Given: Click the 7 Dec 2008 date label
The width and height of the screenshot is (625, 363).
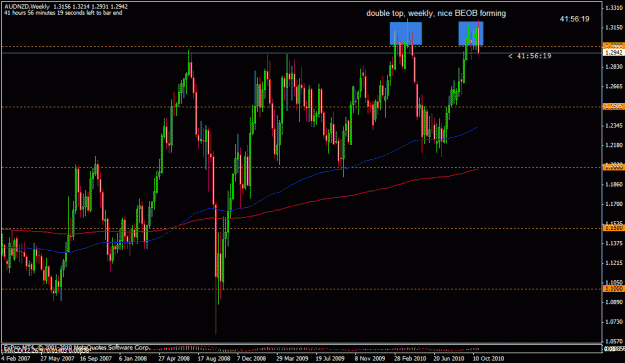Looking at the screenshot, I should pyautogui.click(x=252, y=358).
